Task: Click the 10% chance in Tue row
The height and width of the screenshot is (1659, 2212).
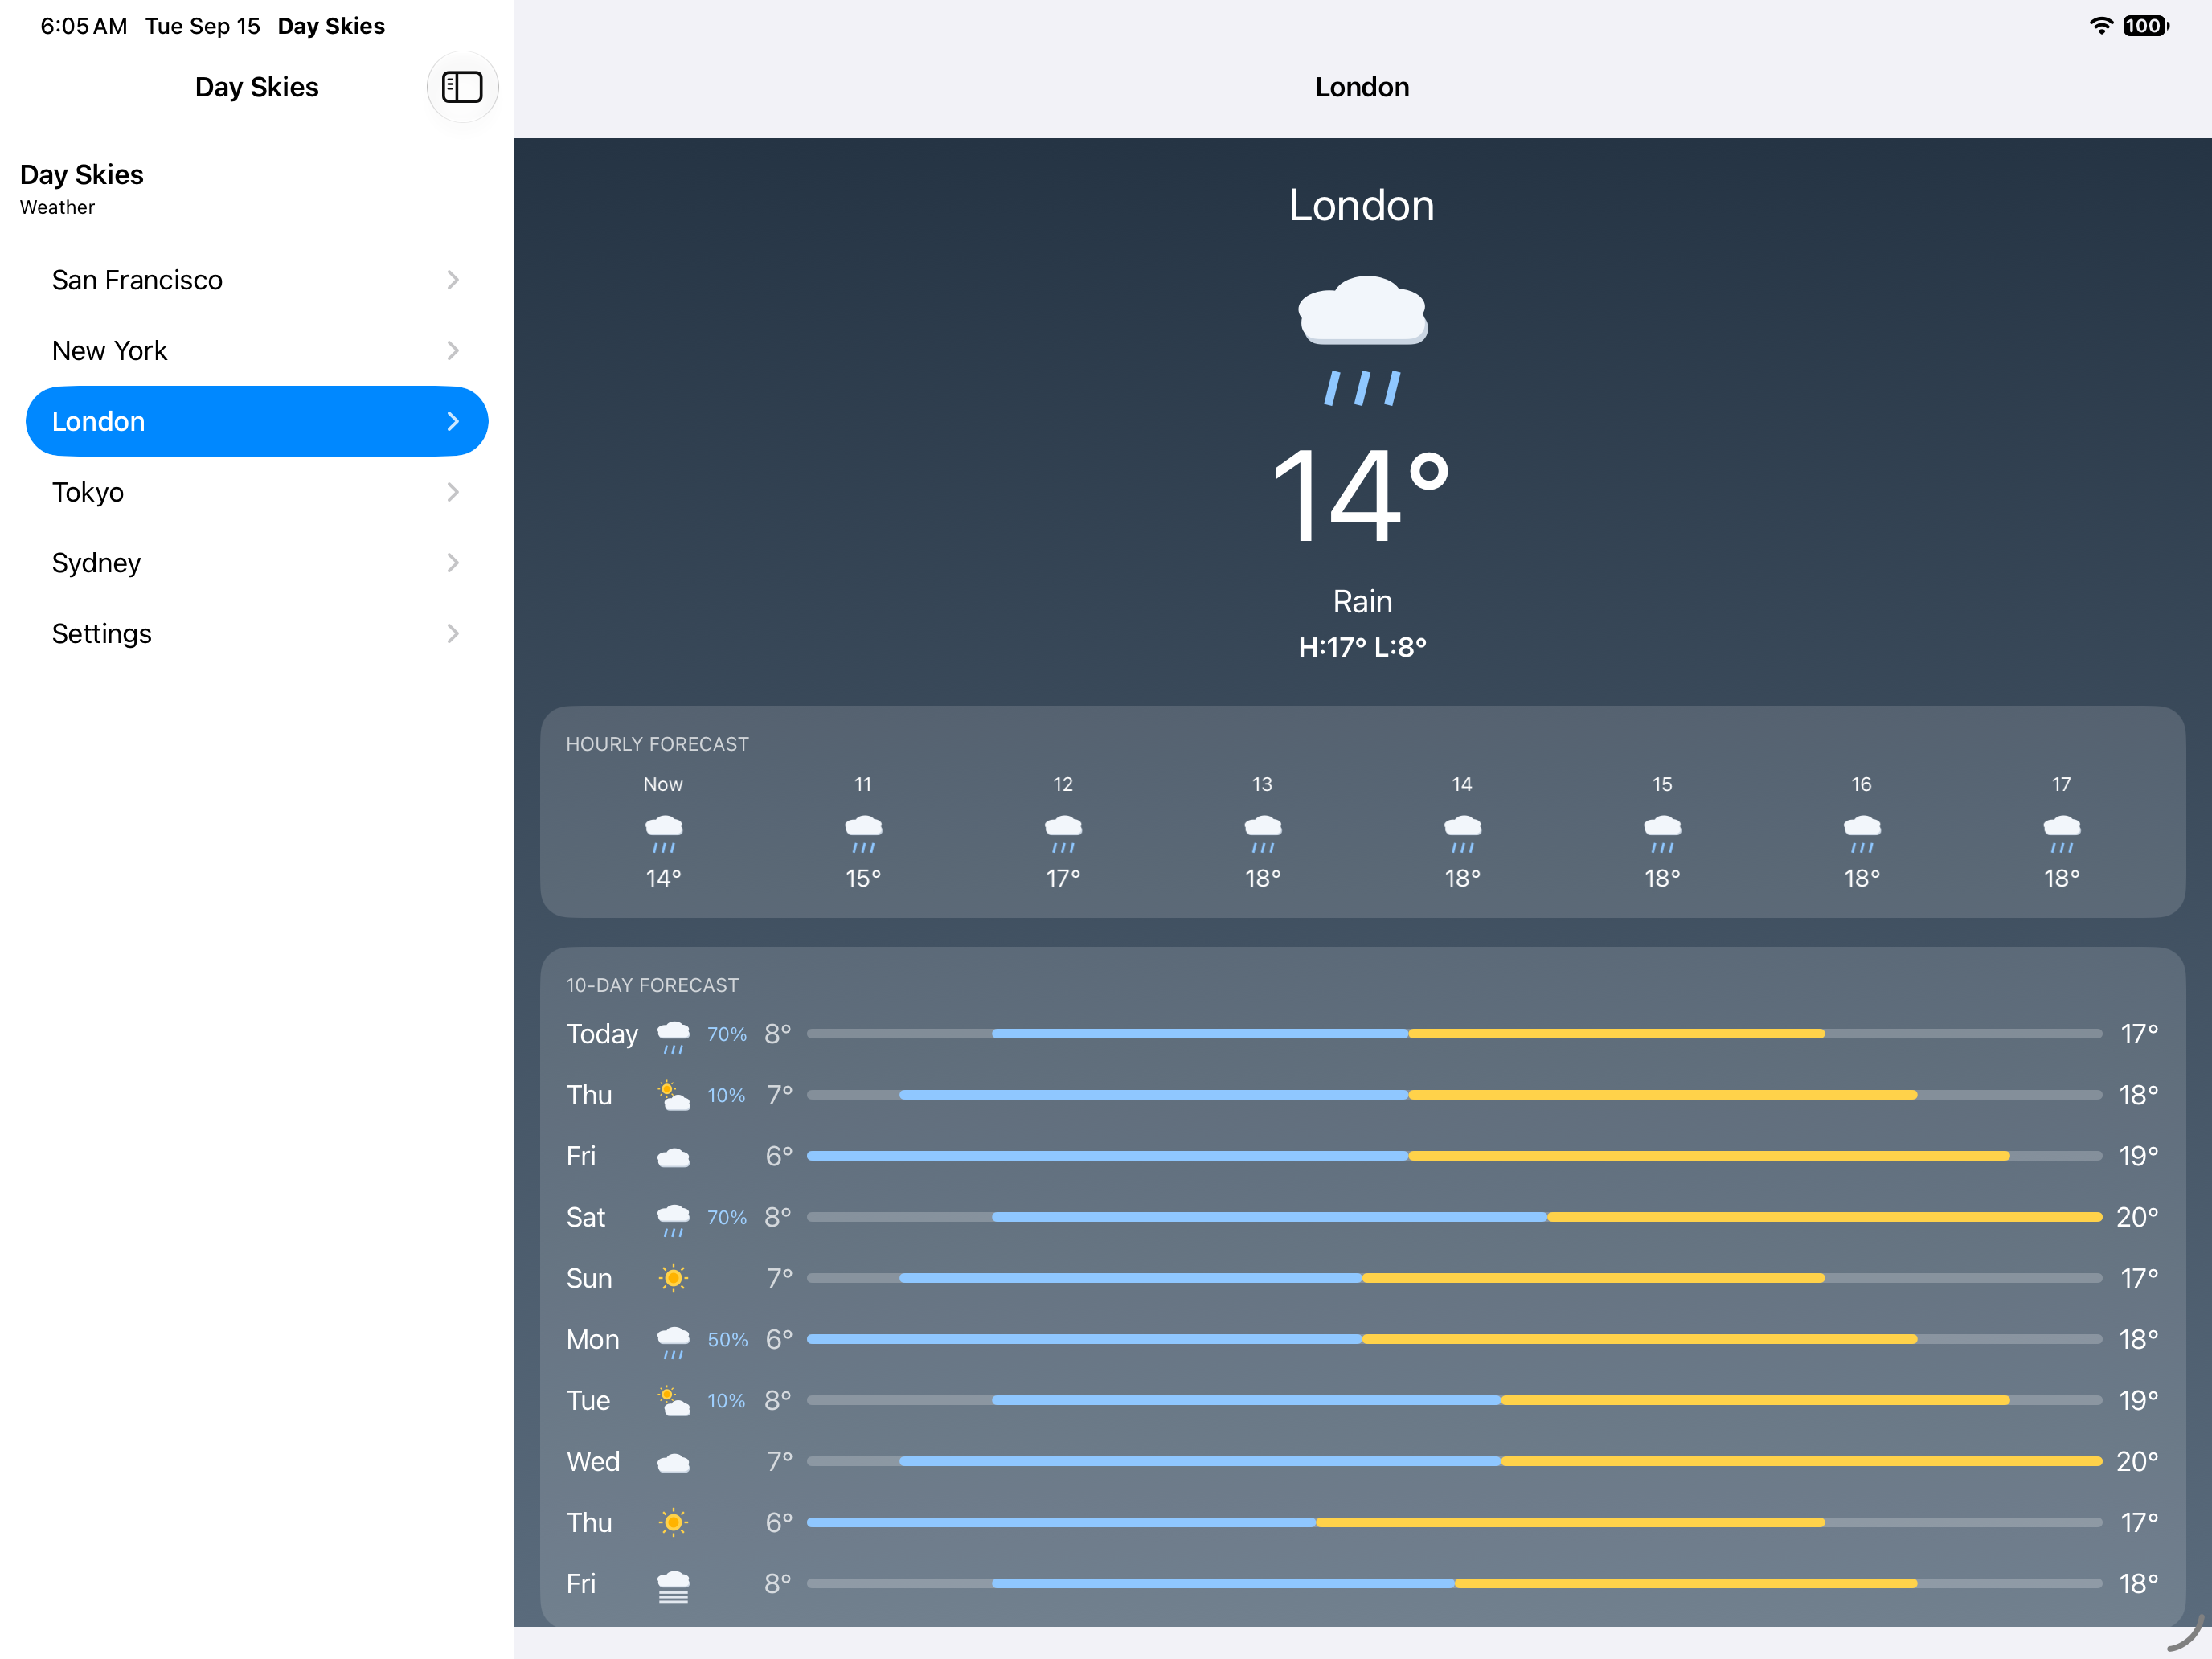Action: click(x=726, y=1401)
